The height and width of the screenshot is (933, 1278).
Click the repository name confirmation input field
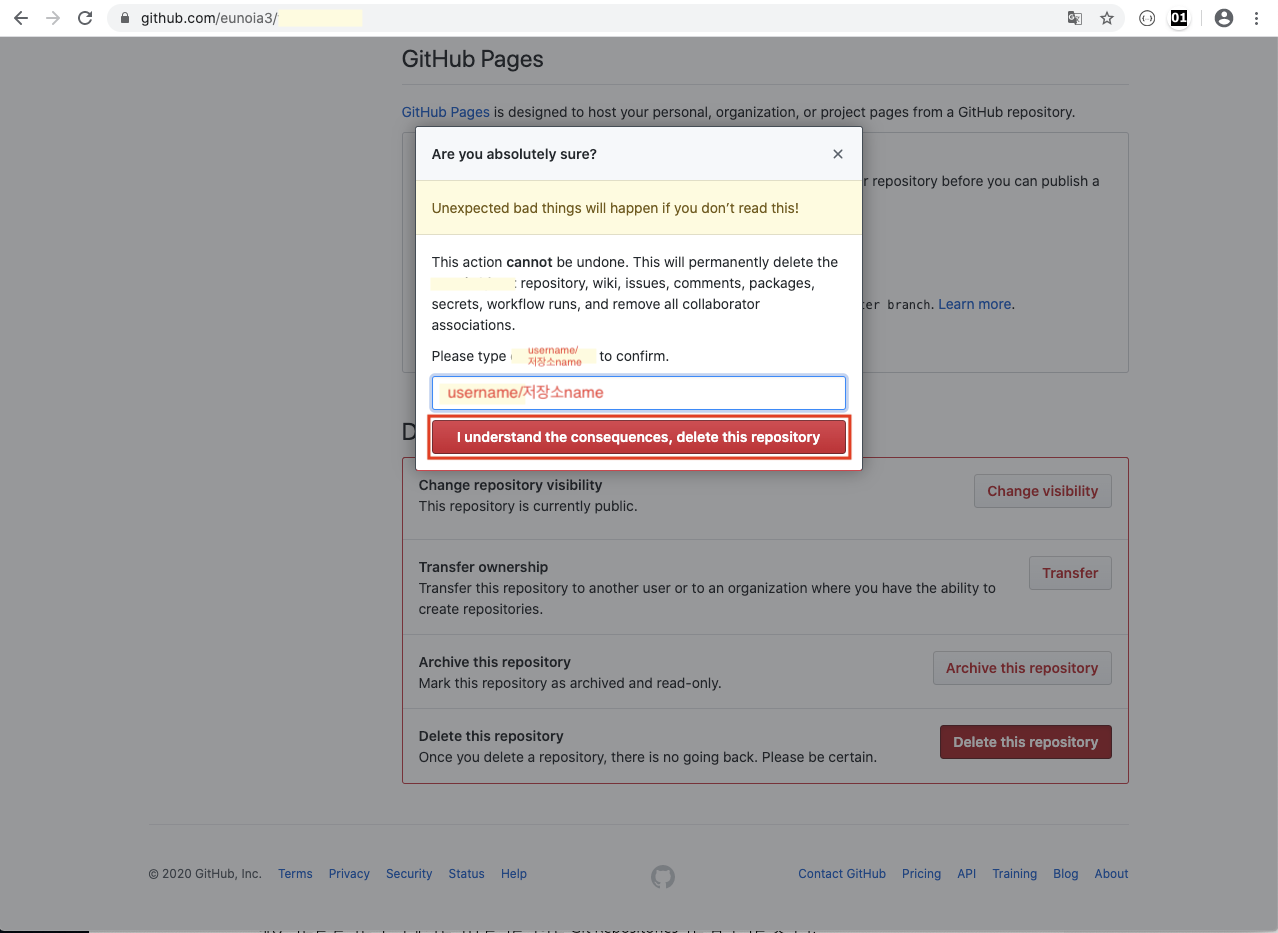coord(639,392)
